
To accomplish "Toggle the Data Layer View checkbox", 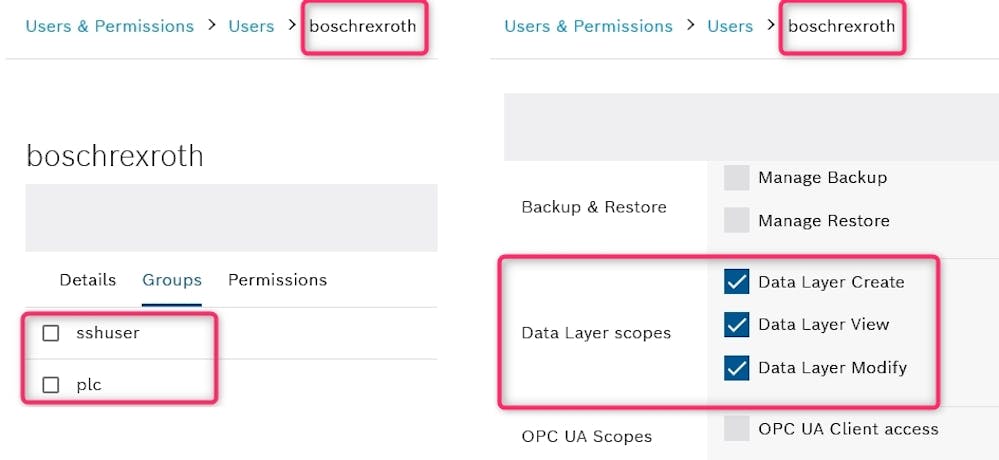I will (736, 325).
